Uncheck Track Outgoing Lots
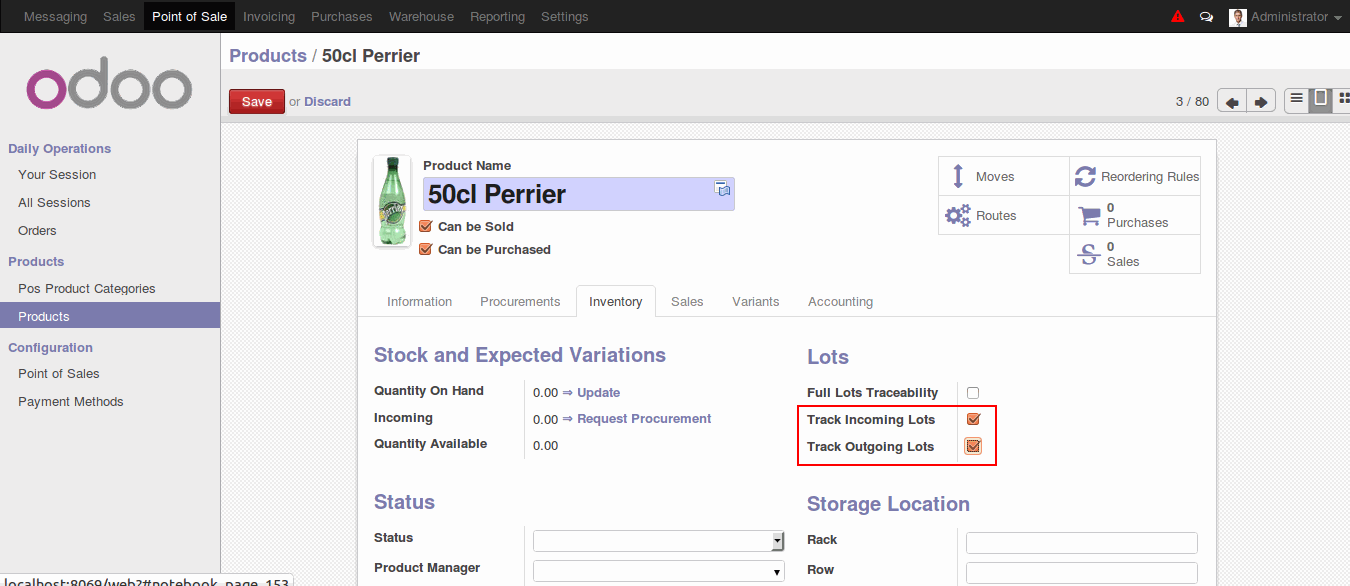The width and height of the screenshot is (1350, 586). click(973, 446)
